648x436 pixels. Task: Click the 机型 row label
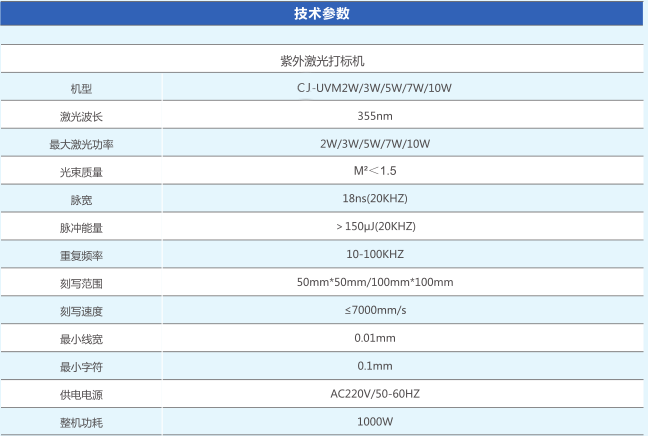coord(81,89)
